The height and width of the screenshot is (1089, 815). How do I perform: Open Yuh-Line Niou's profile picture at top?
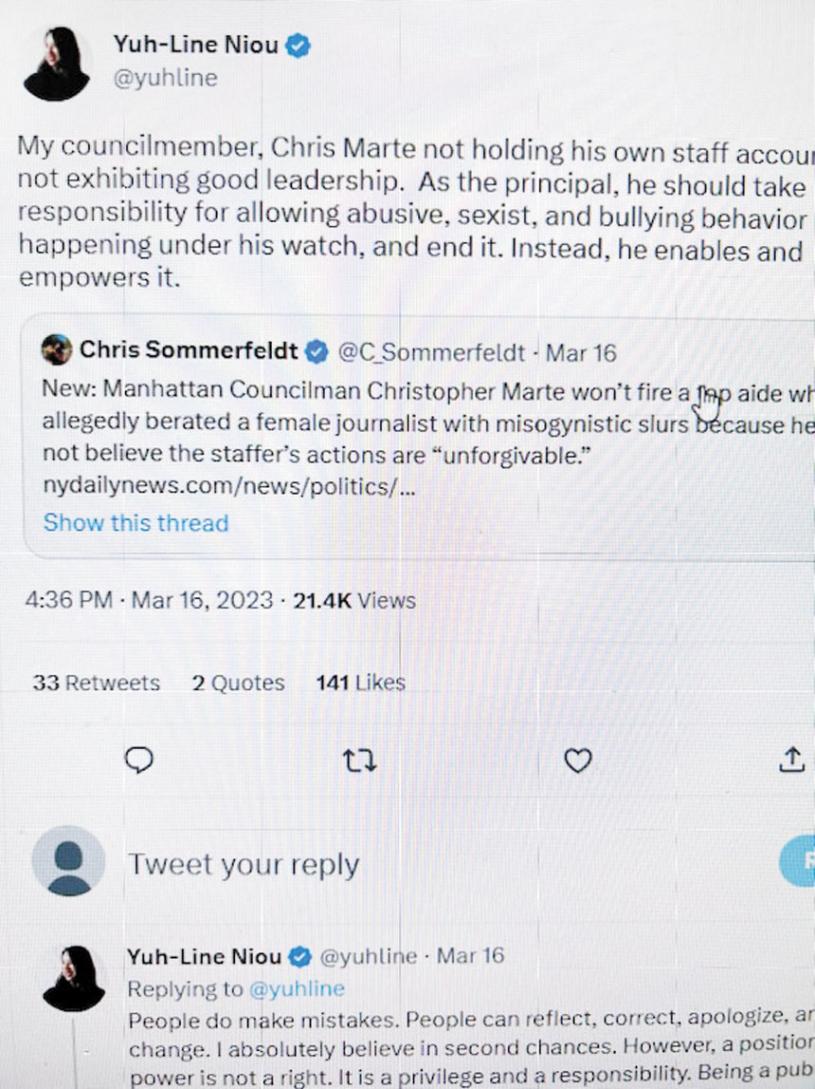(58, 64)
